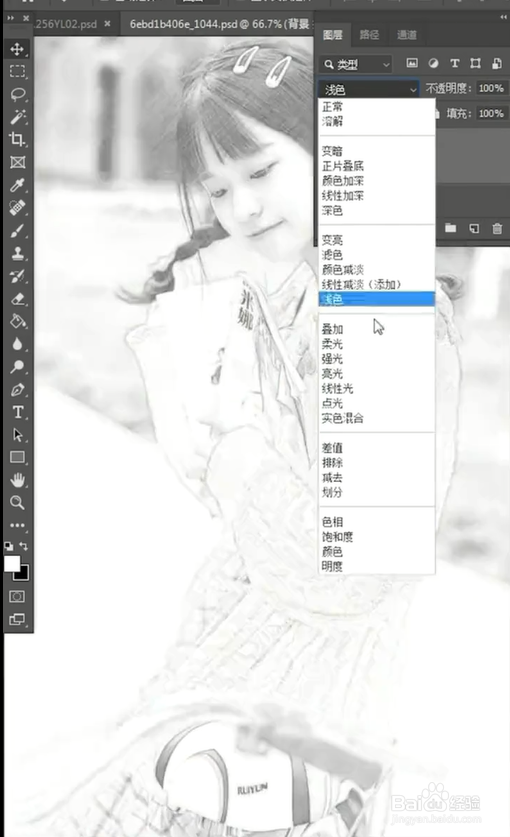
Task: Choose 变暗 blend mode
Action: 376,151
